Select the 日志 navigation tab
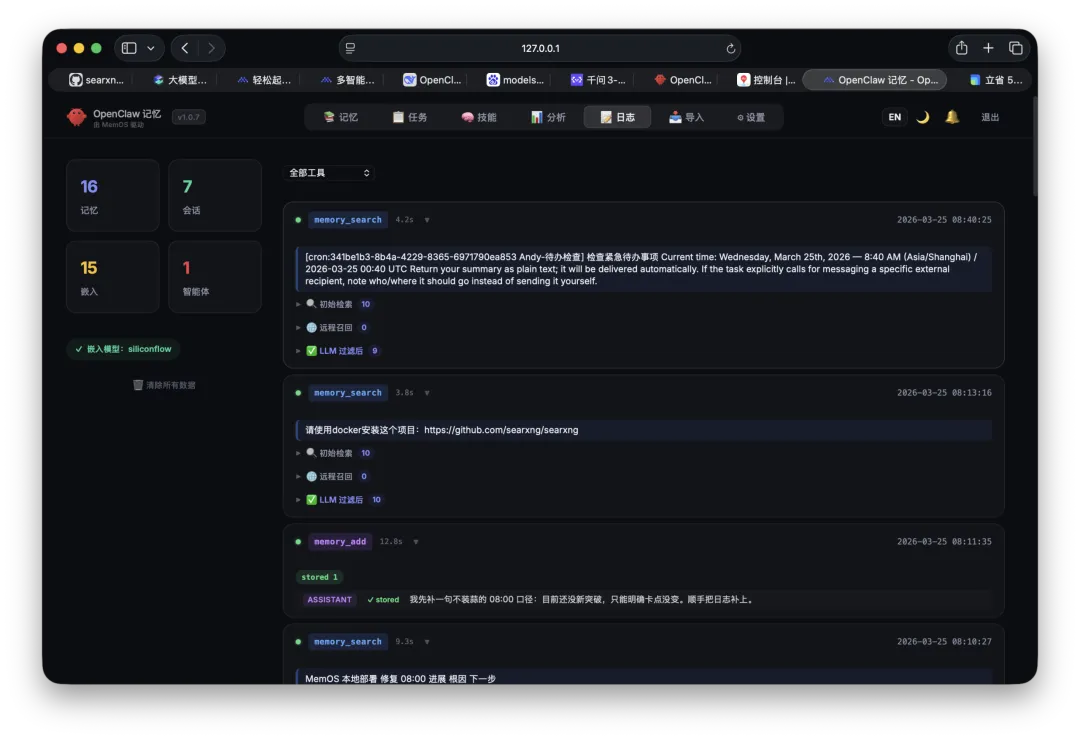The width and height of the screenshot is (1080, 740). point(617,117)
